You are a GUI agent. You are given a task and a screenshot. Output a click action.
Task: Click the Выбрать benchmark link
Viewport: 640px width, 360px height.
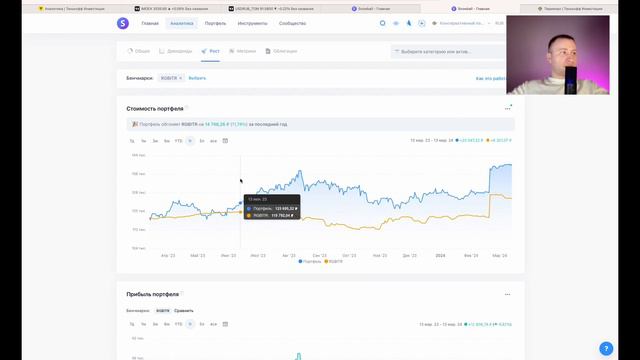(197, 78)
